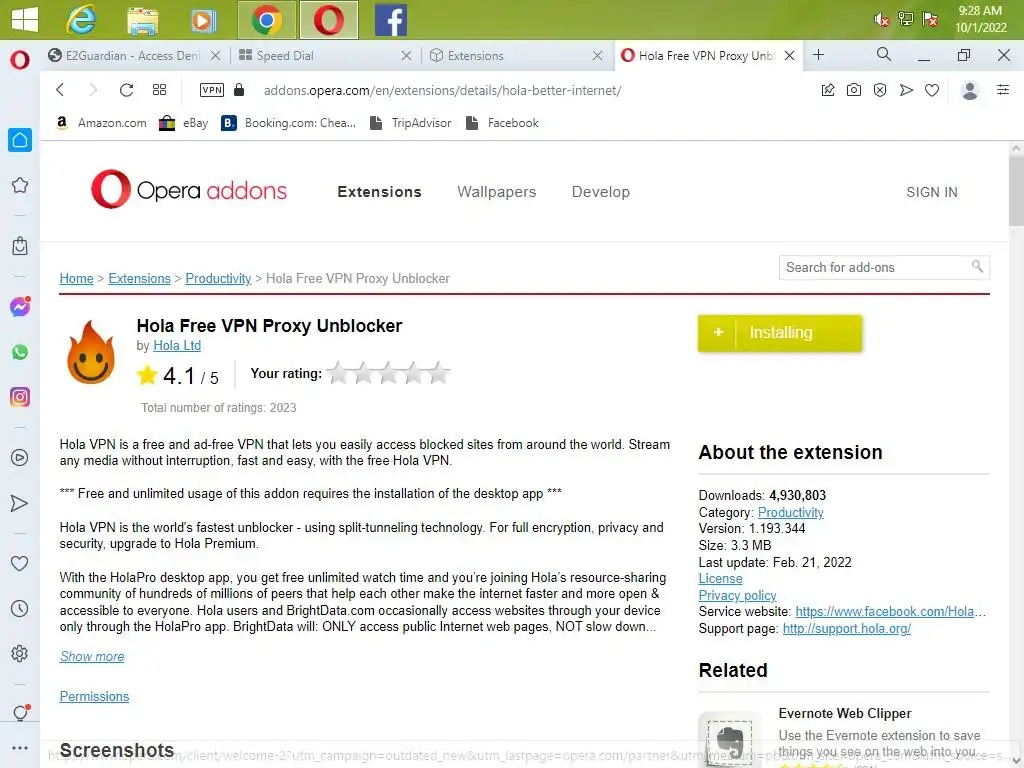Focus the Search for add-ons field
1024x768 pixels.
click(884, 268)
